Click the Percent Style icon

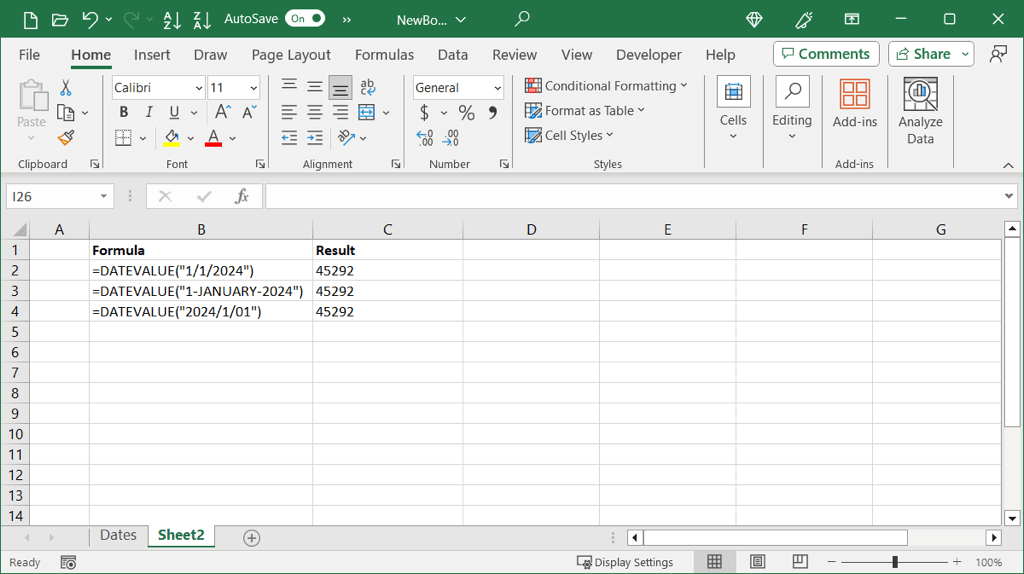(x=466, y=113)
